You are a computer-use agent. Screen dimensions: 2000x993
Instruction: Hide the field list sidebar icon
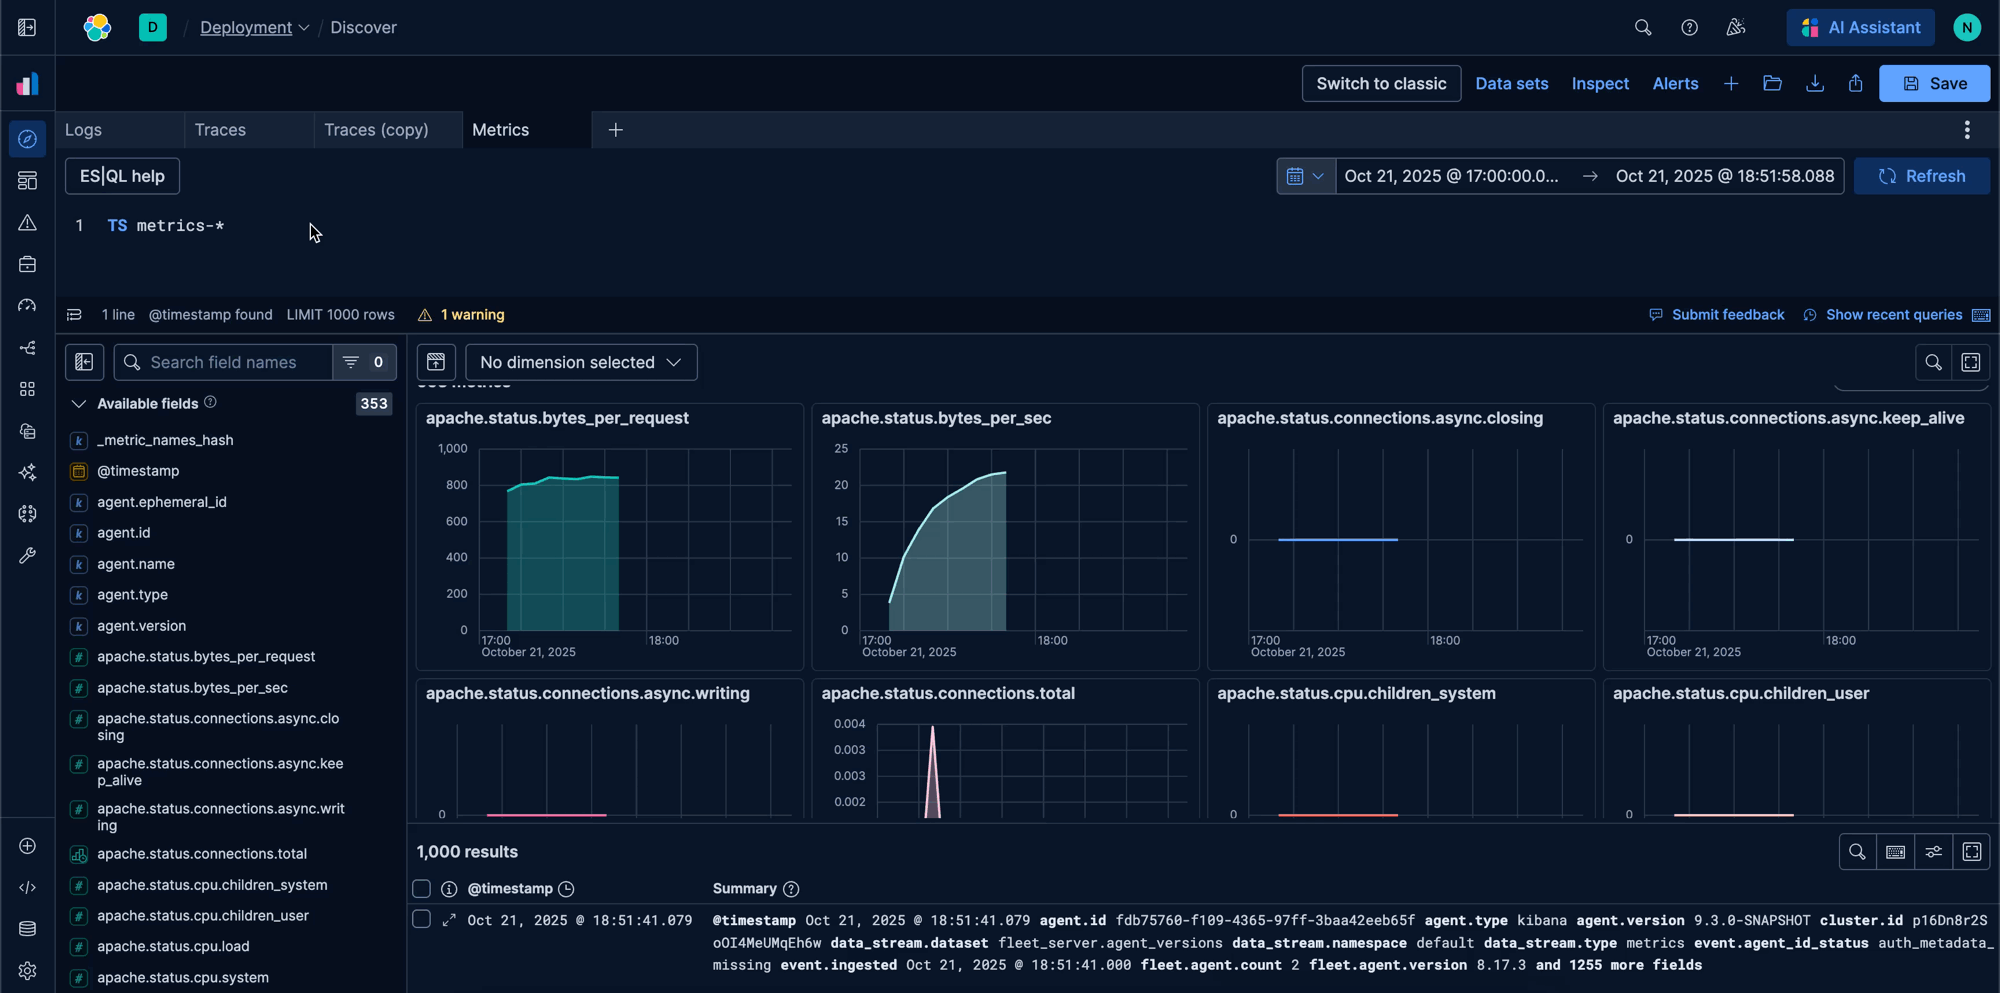pos(85,362)
